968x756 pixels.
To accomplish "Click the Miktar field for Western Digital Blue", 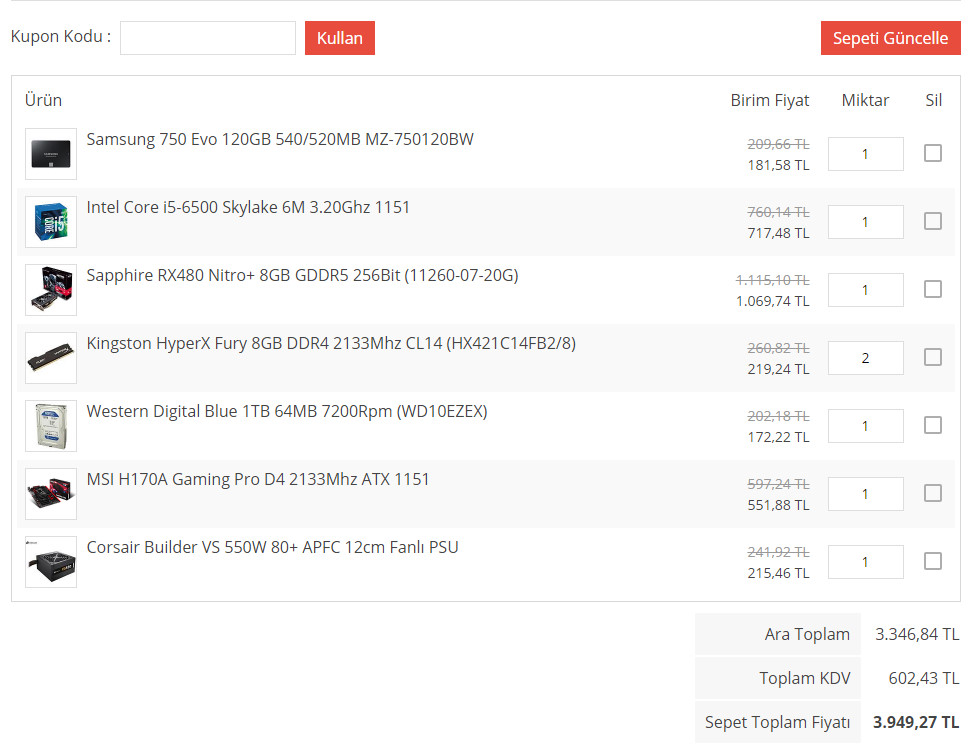I will 866,425.
